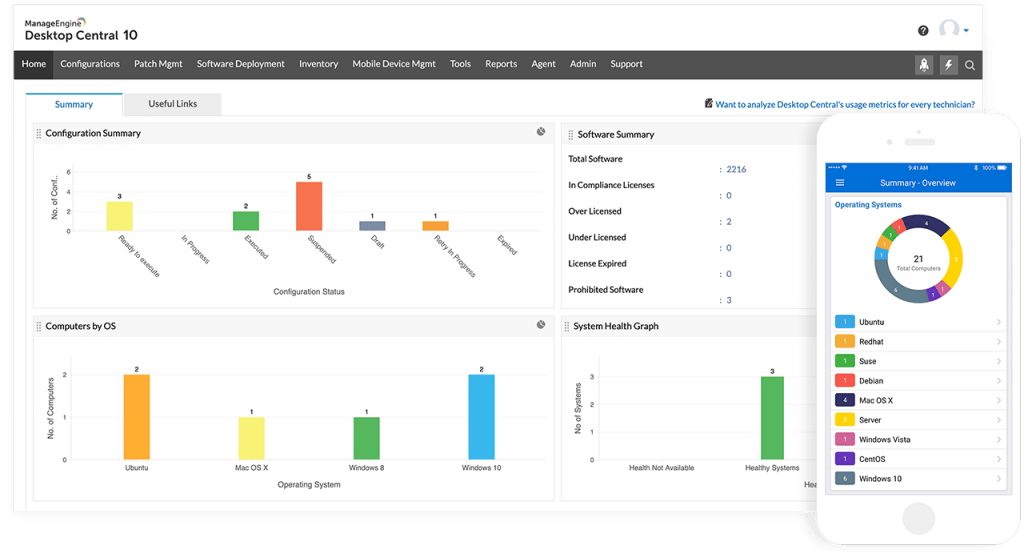The width and height of the screenshot is (1024, 558).
Task: Click the Total Software count 2216
Action: 736,170
